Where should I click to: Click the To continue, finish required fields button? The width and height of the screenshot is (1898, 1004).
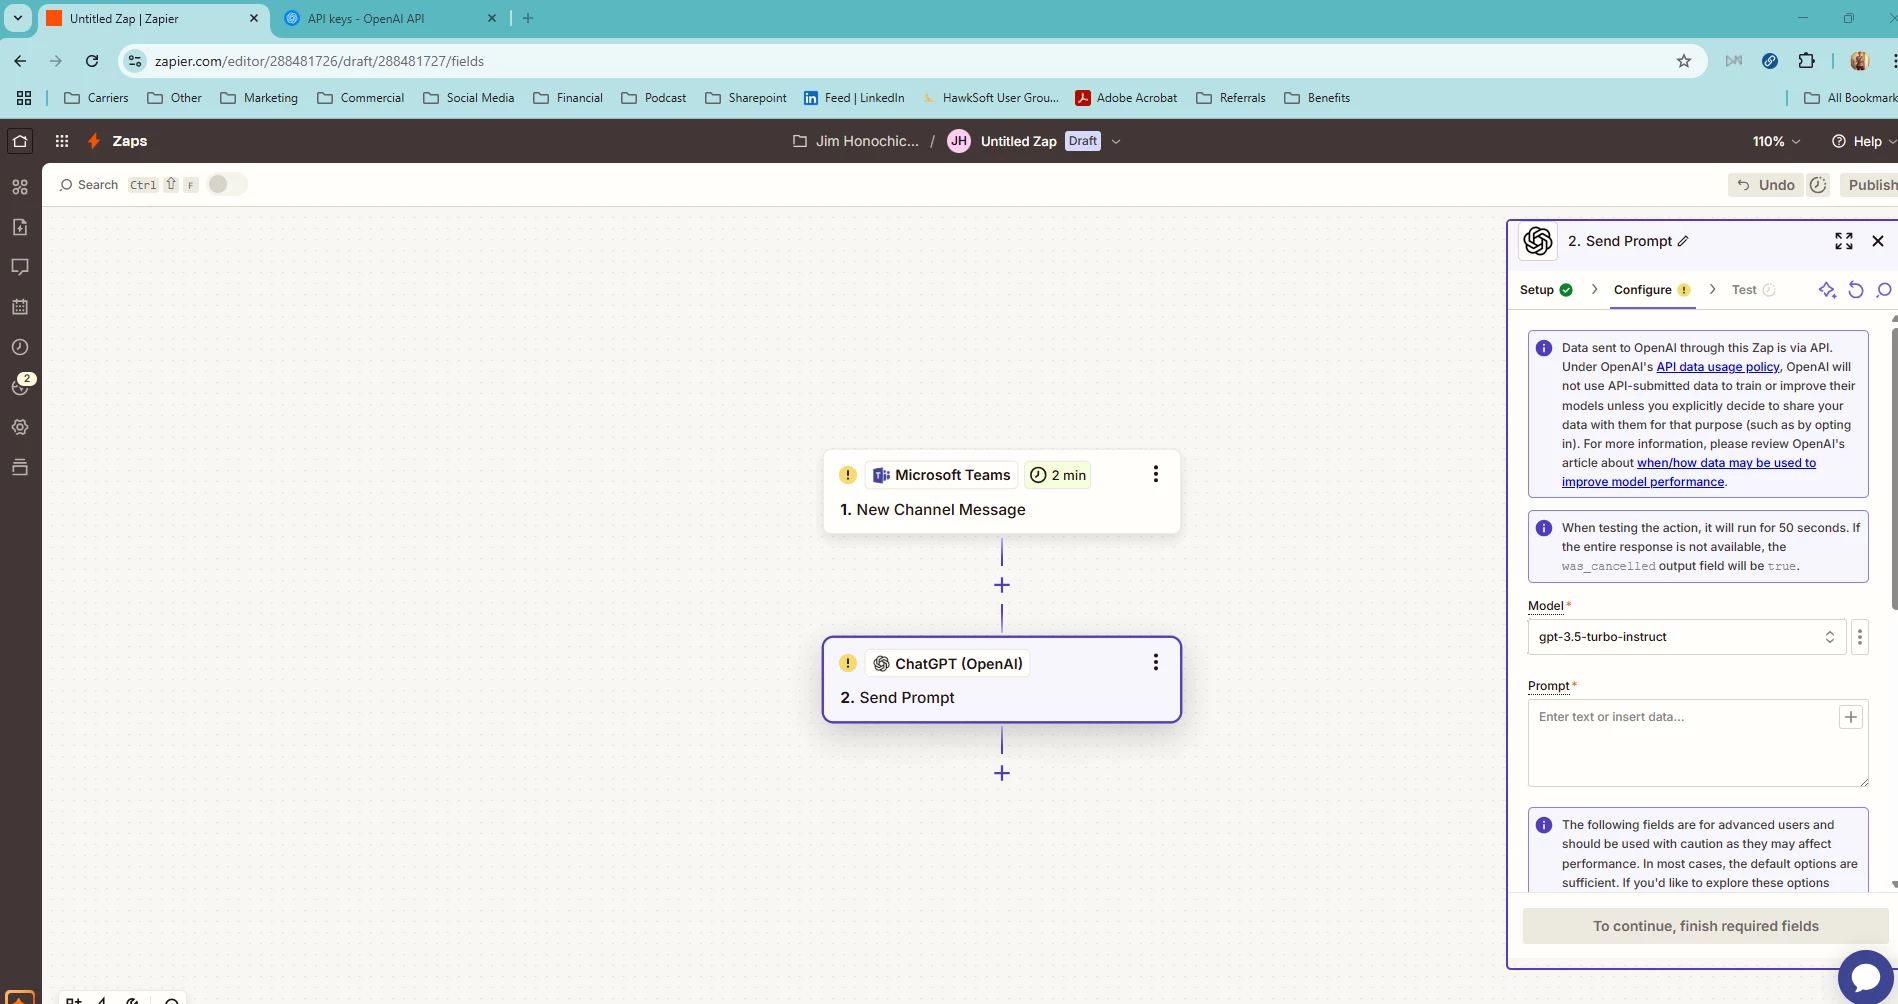coord(1706,926)
